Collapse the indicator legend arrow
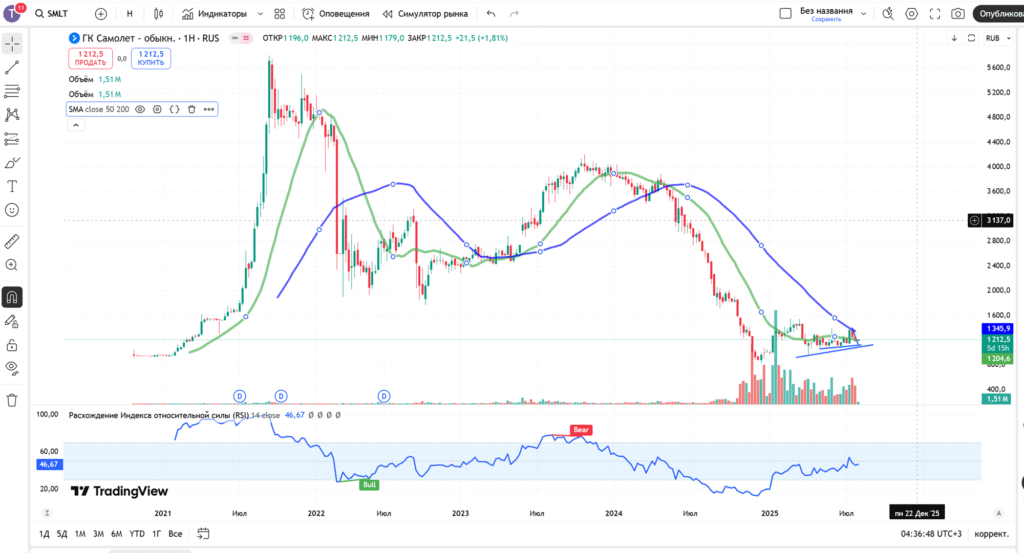This screenshot has height=553, width=1024. tap(76, 125)
